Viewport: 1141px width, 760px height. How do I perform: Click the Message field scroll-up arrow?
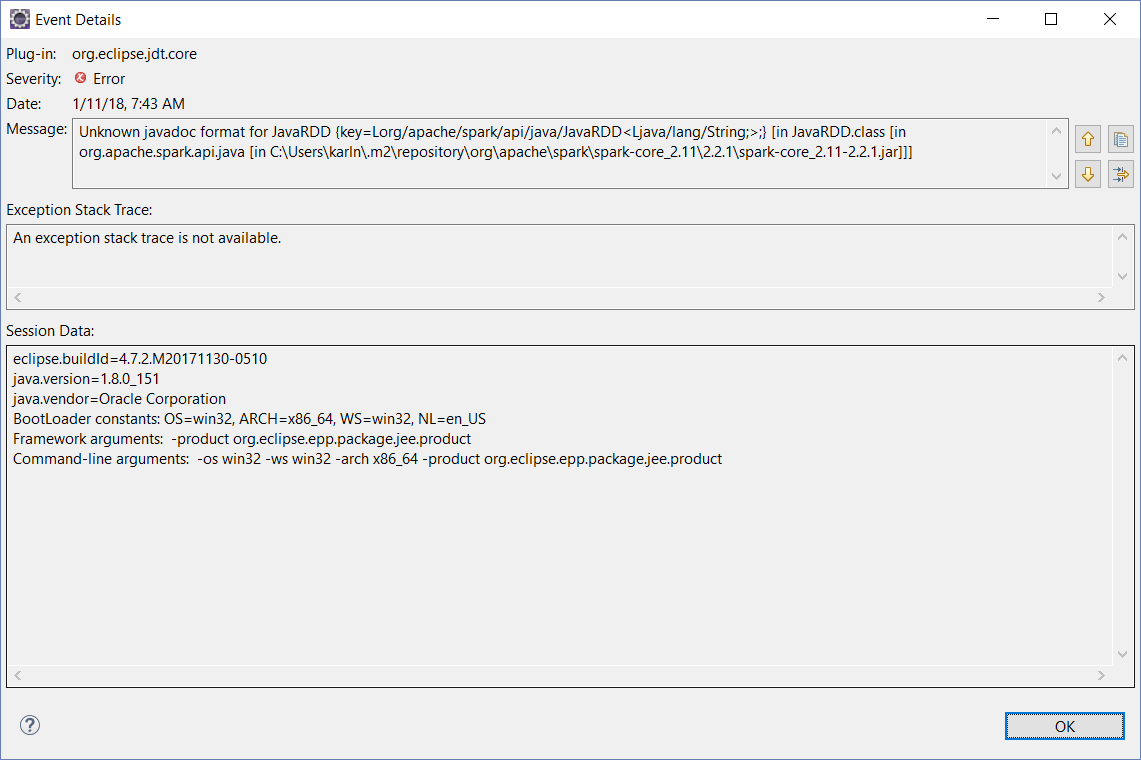[1056, 131]
